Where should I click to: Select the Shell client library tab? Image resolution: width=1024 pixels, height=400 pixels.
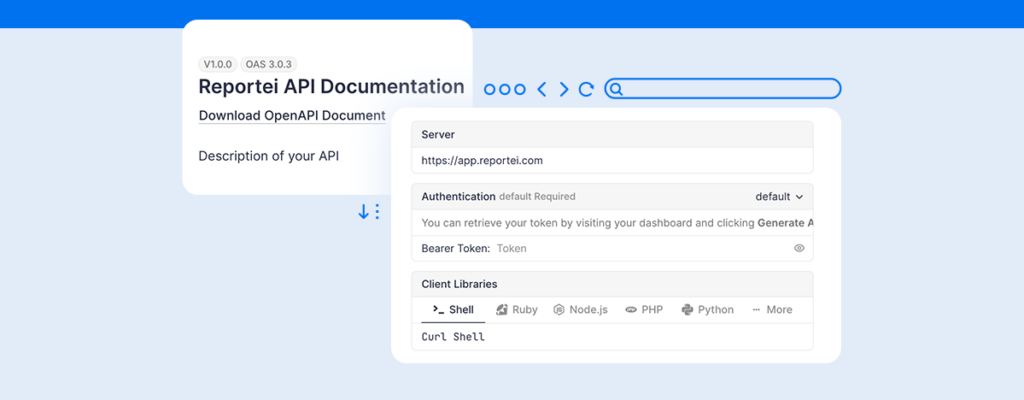tap(453, 310)
